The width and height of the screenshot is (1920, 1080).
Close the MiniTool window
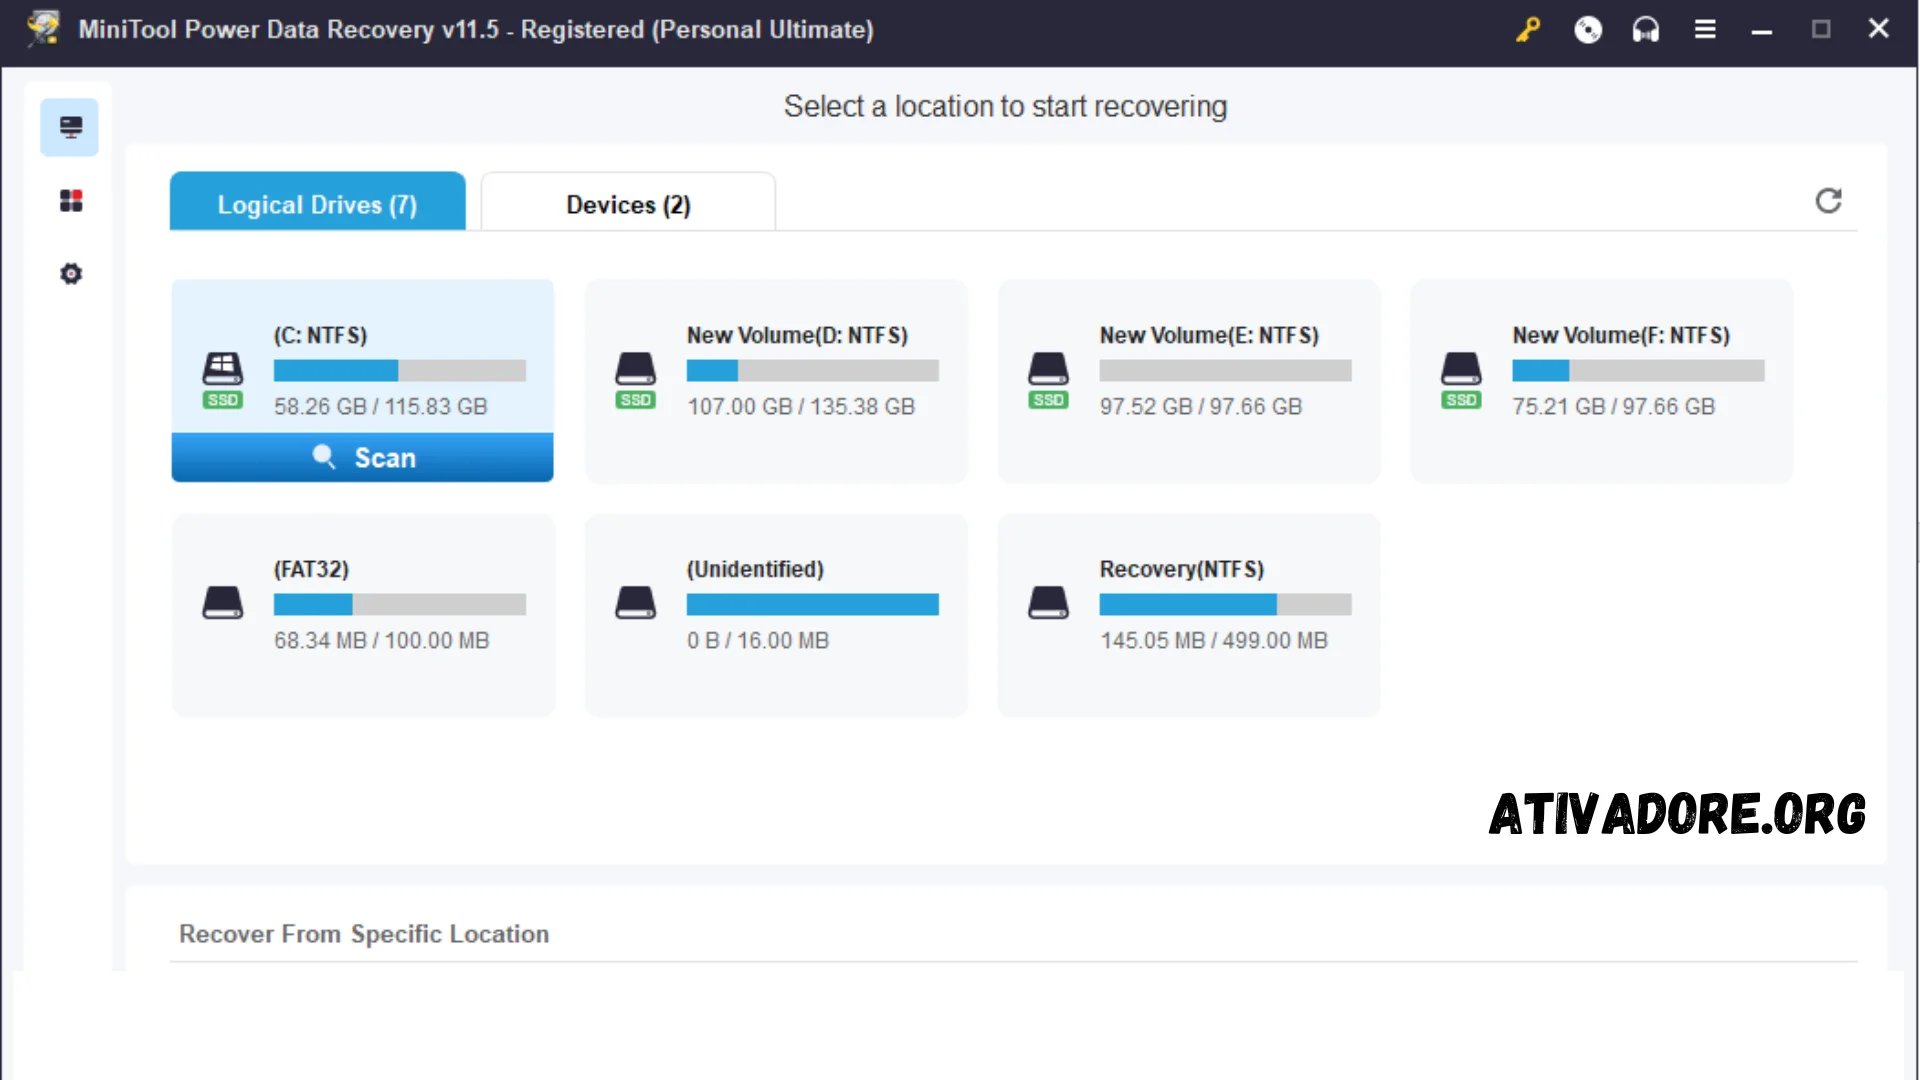pos(1879,29)
